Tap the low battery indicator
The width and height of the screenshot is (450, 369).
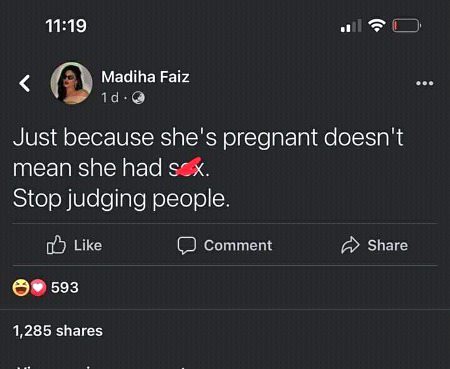pos(406,26)
